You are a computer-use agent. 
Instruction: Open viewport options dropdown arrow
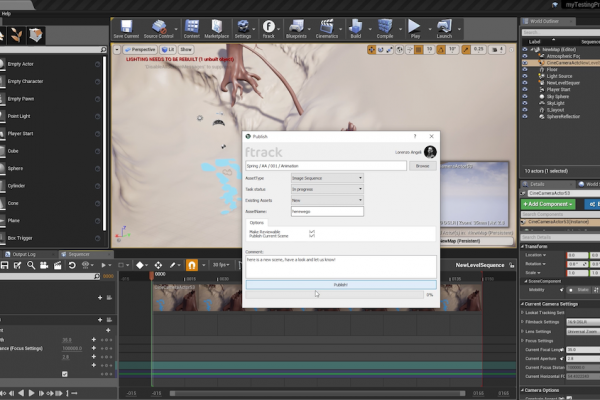[117, 50]
